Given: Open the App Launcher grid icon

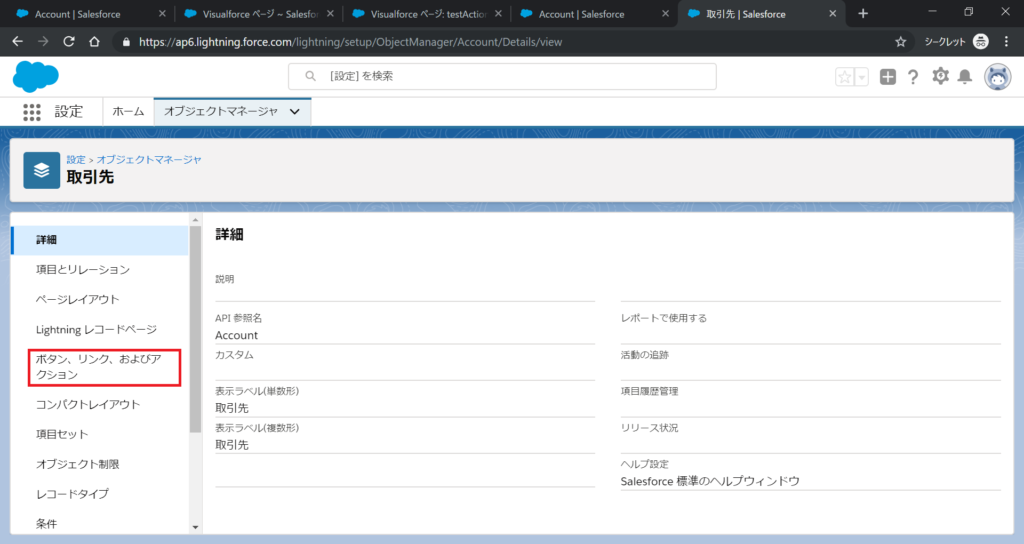Looking at the screenshot, I should coord(32,112).
